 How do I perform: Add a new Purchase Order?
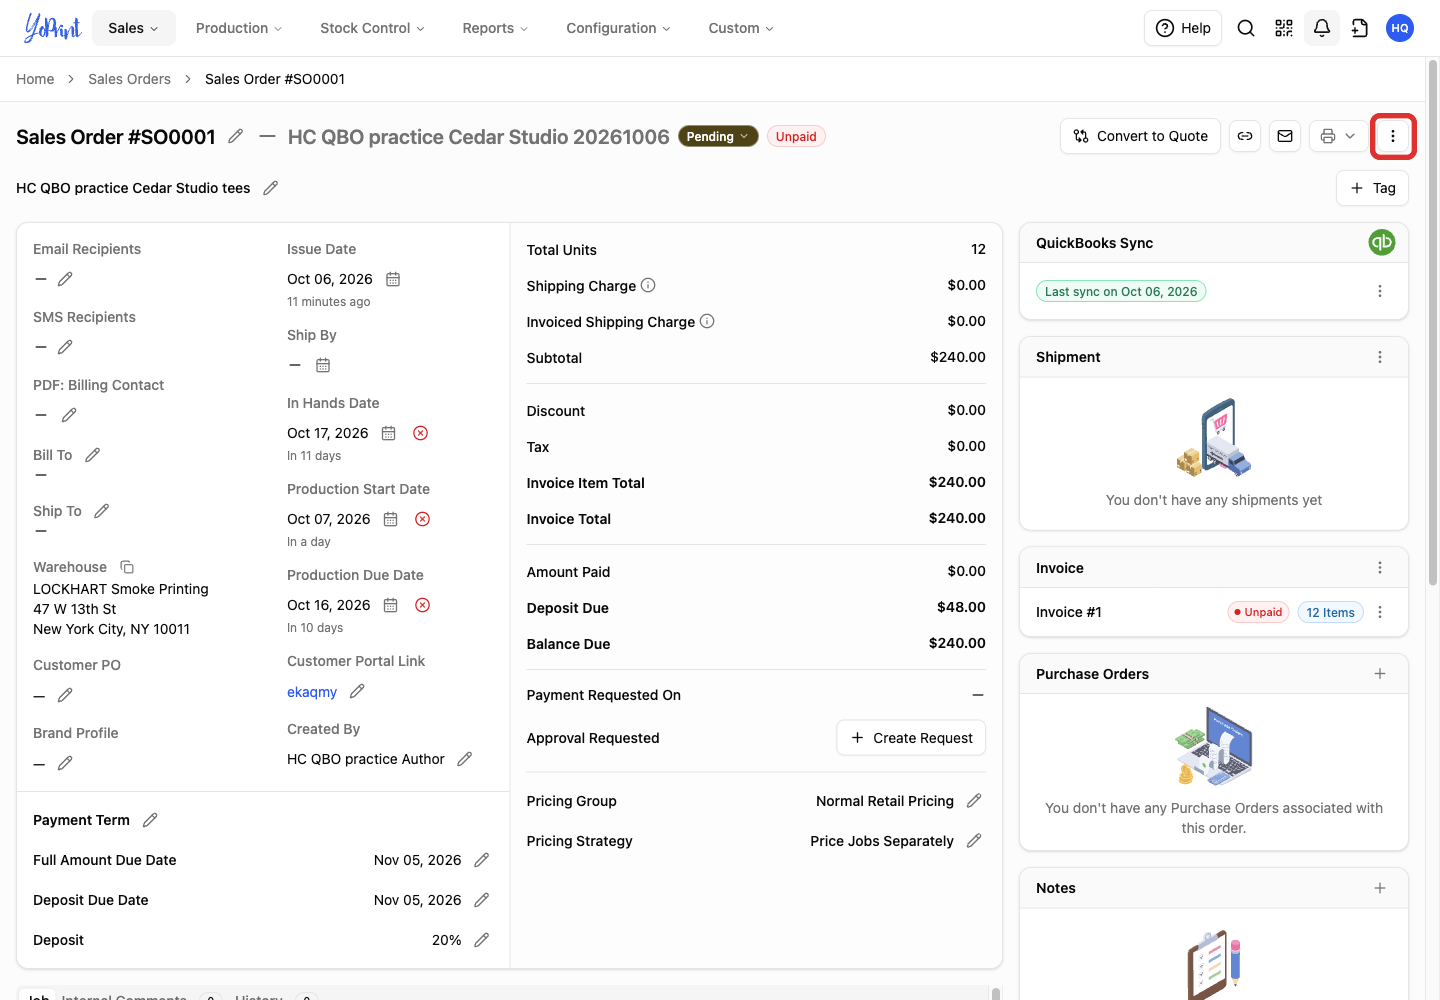point(1380,674)
